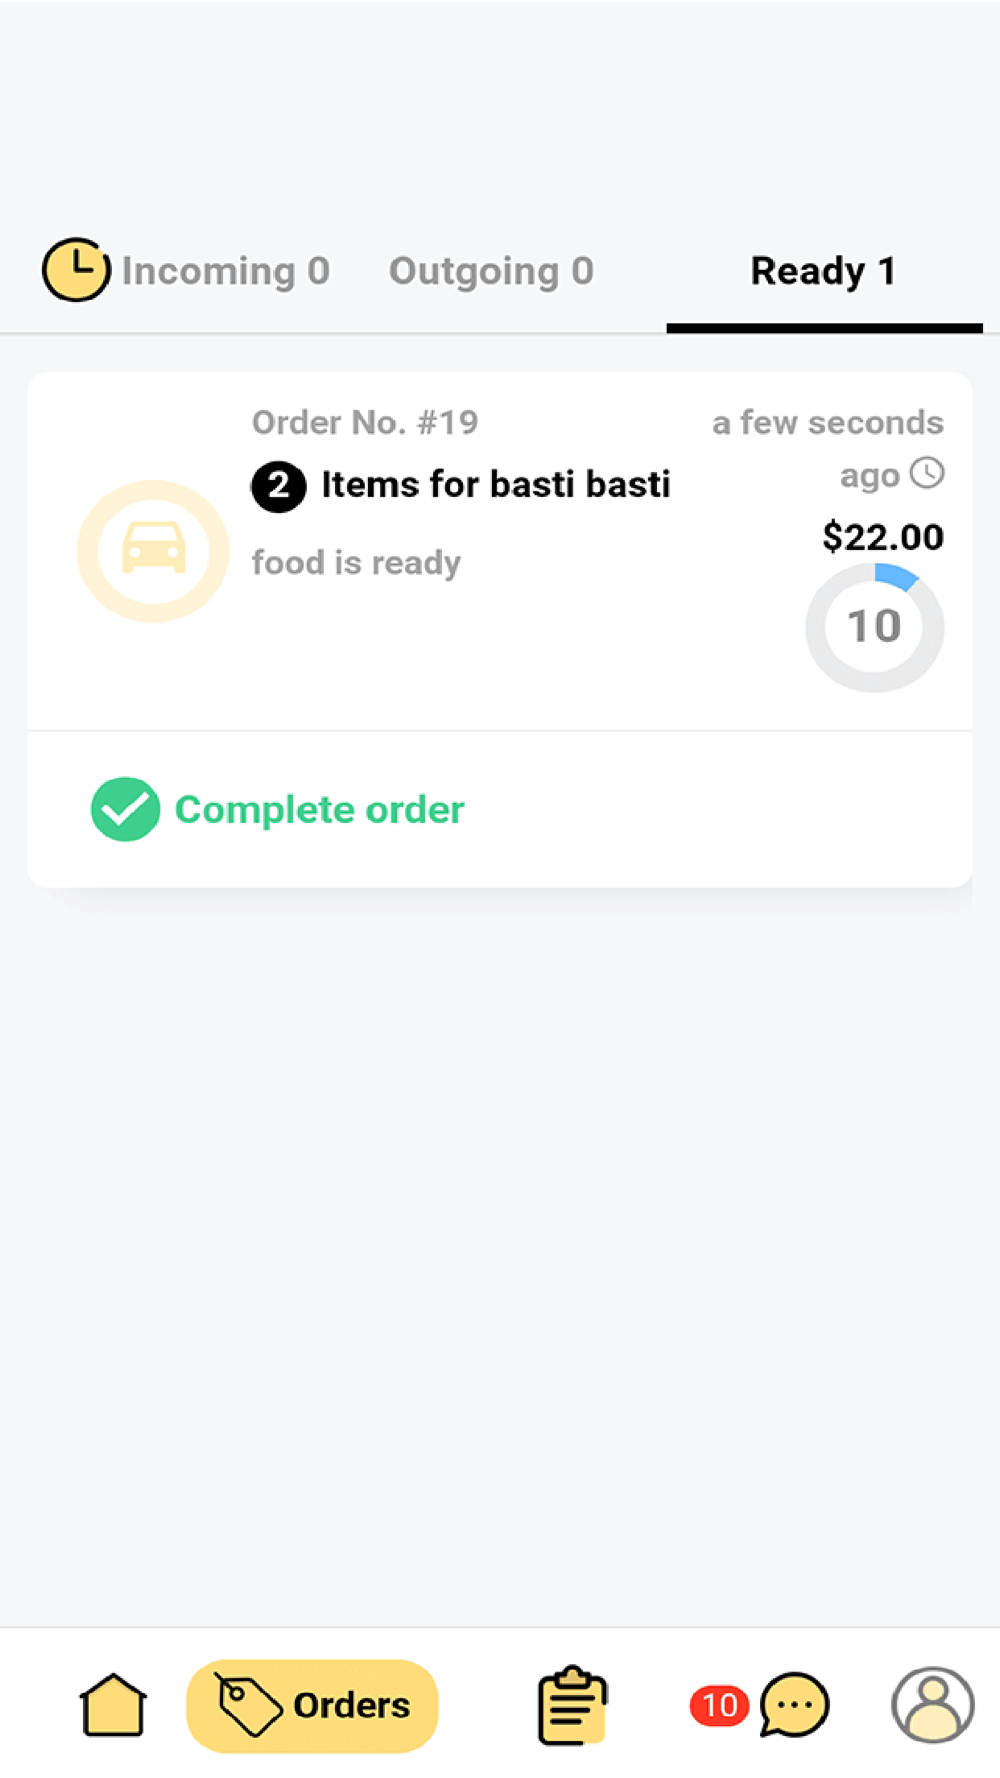Image resolution: width=1000 pixels, height=1778 pixels.
Task: Open the user profile icon
Action: 932,1705
